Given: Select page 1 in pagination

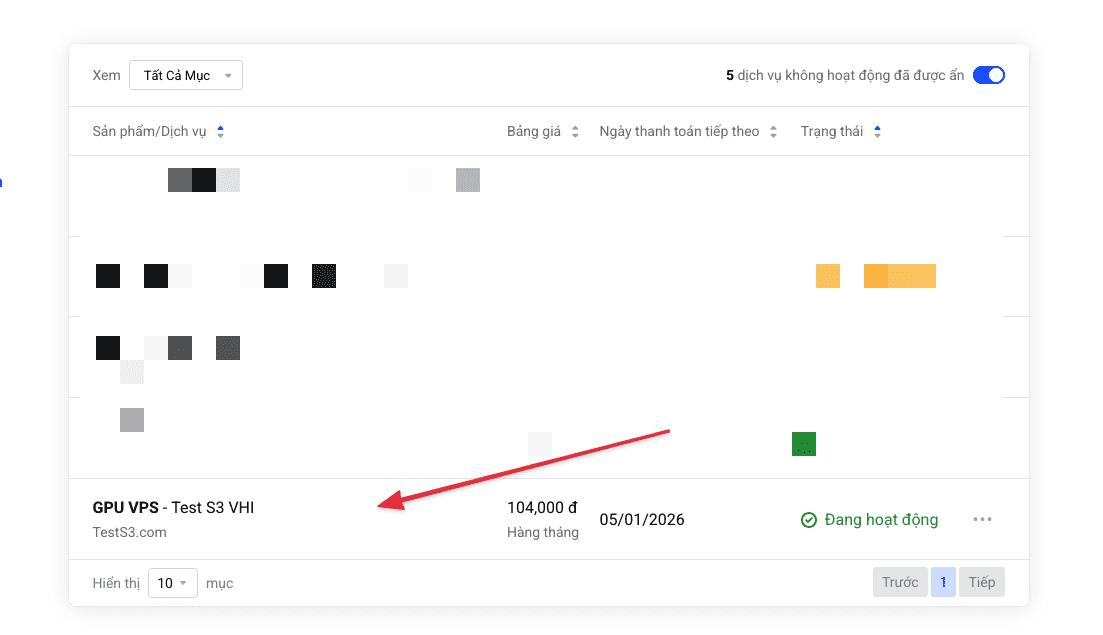Looking at the screenshot, I should pos(943,582).
